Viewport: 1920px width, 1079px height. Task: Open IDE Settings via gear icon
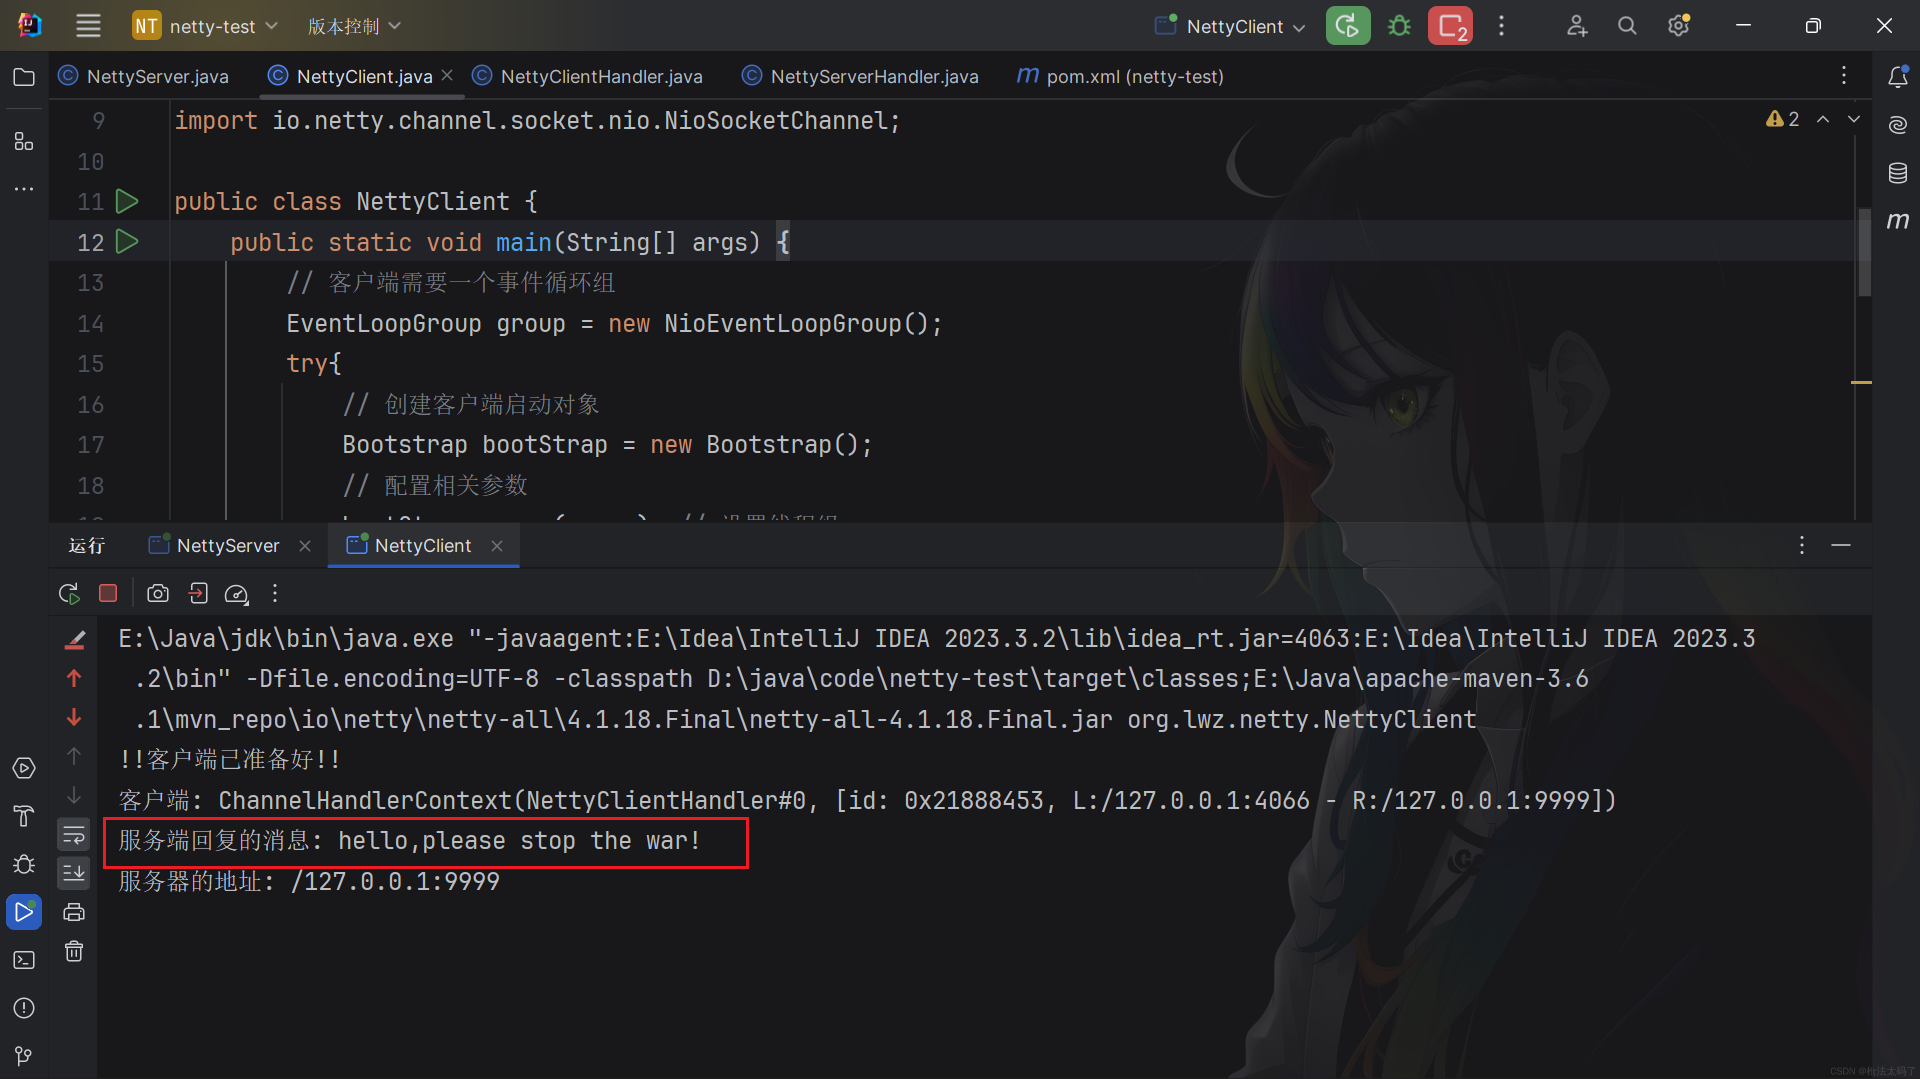[1677, 26]
